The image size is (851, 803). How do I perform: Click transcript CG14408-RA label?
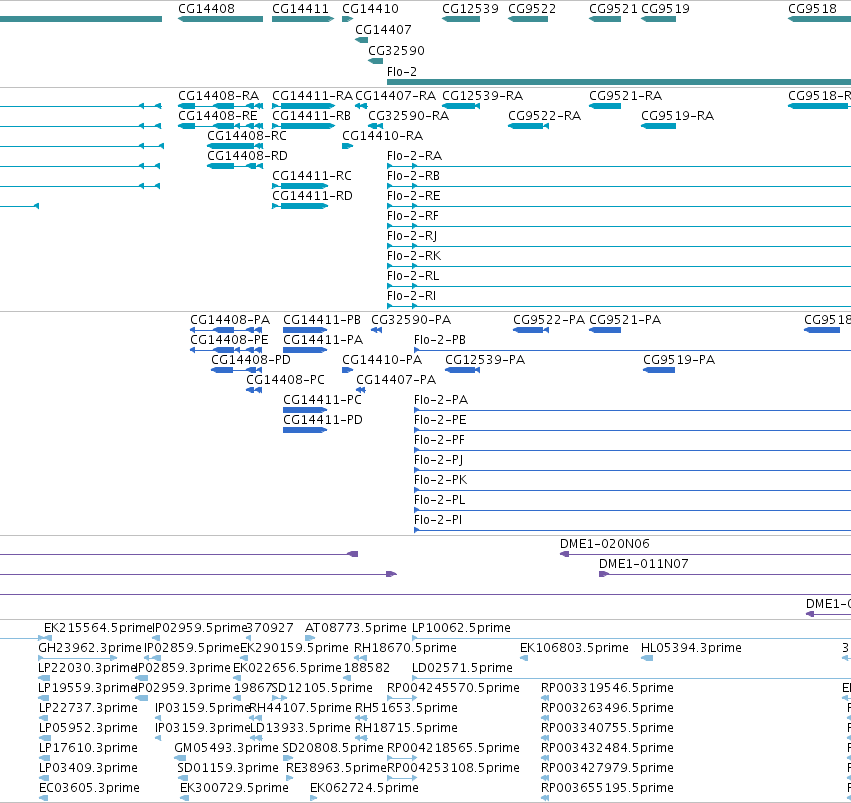[x=219, y=95]
